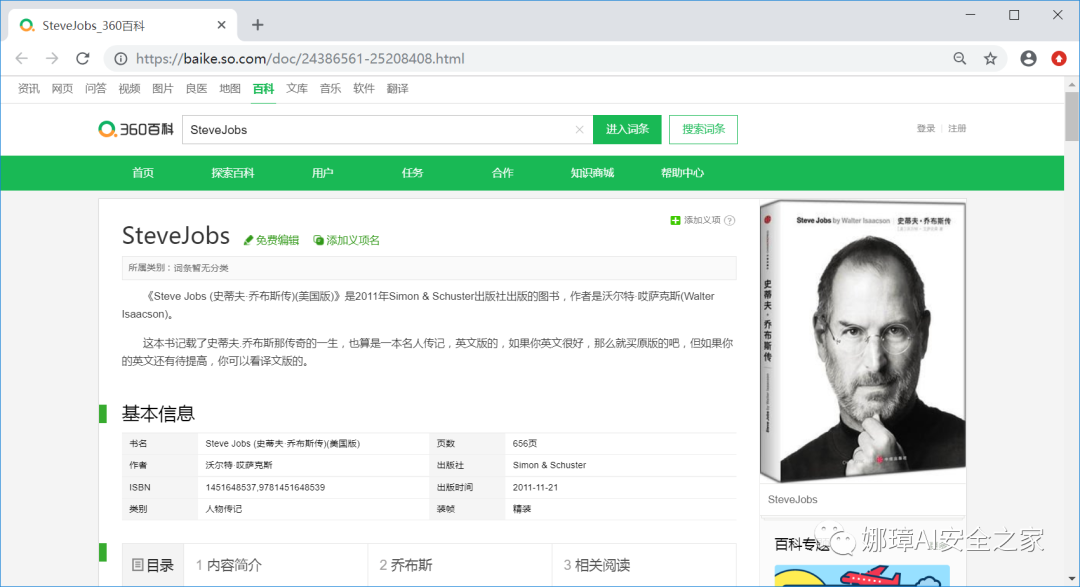Screen dimensions: 1080x587
Task: Open the zoom magnifier icon in the address bar
Action: coord(959,59)
